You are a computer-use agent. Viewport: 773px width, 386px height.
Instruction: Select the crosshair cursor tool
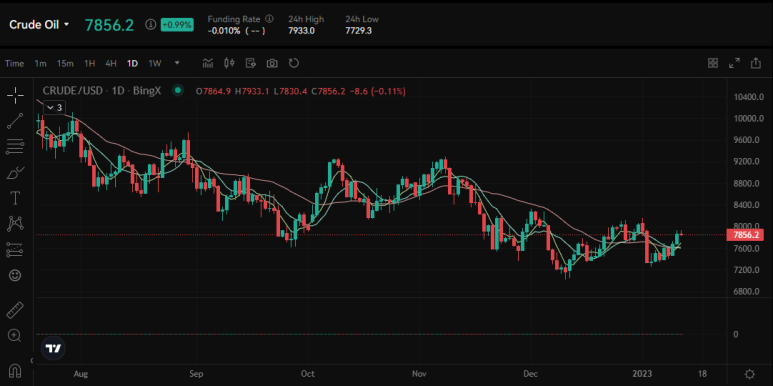15,95
